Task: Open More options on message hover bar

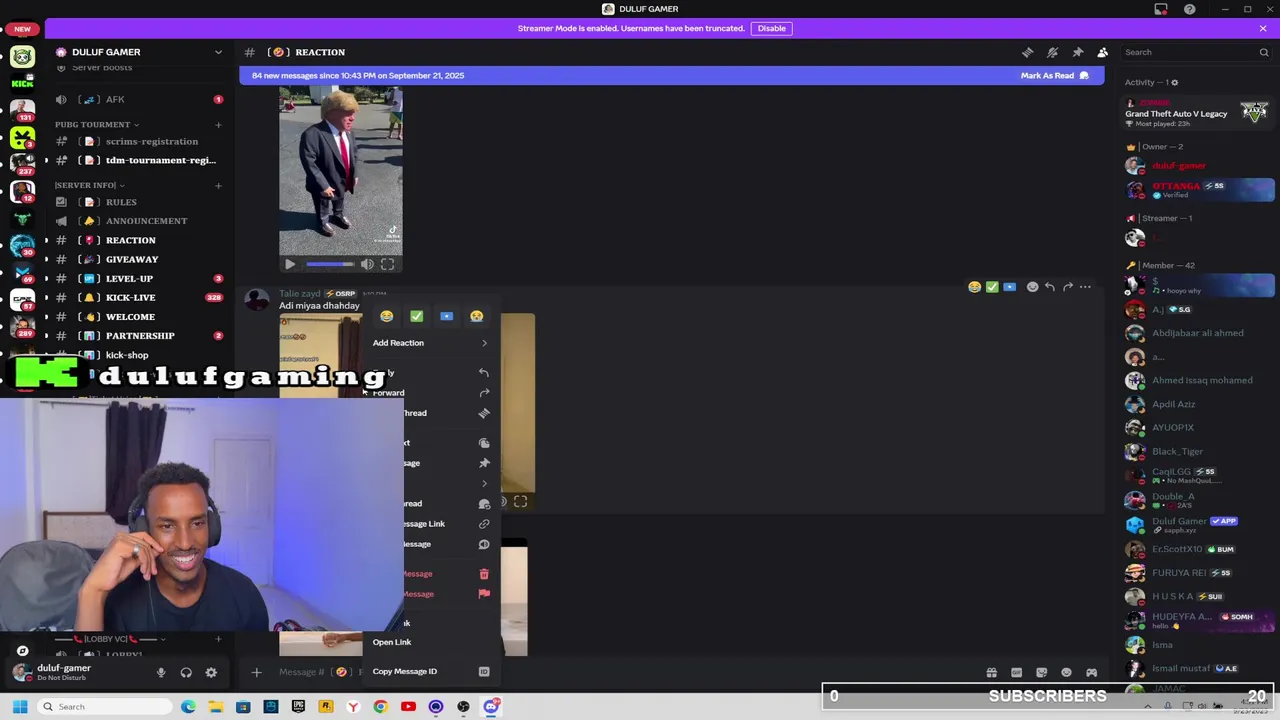Action: pyautogui.click(x=1085, y=287)
